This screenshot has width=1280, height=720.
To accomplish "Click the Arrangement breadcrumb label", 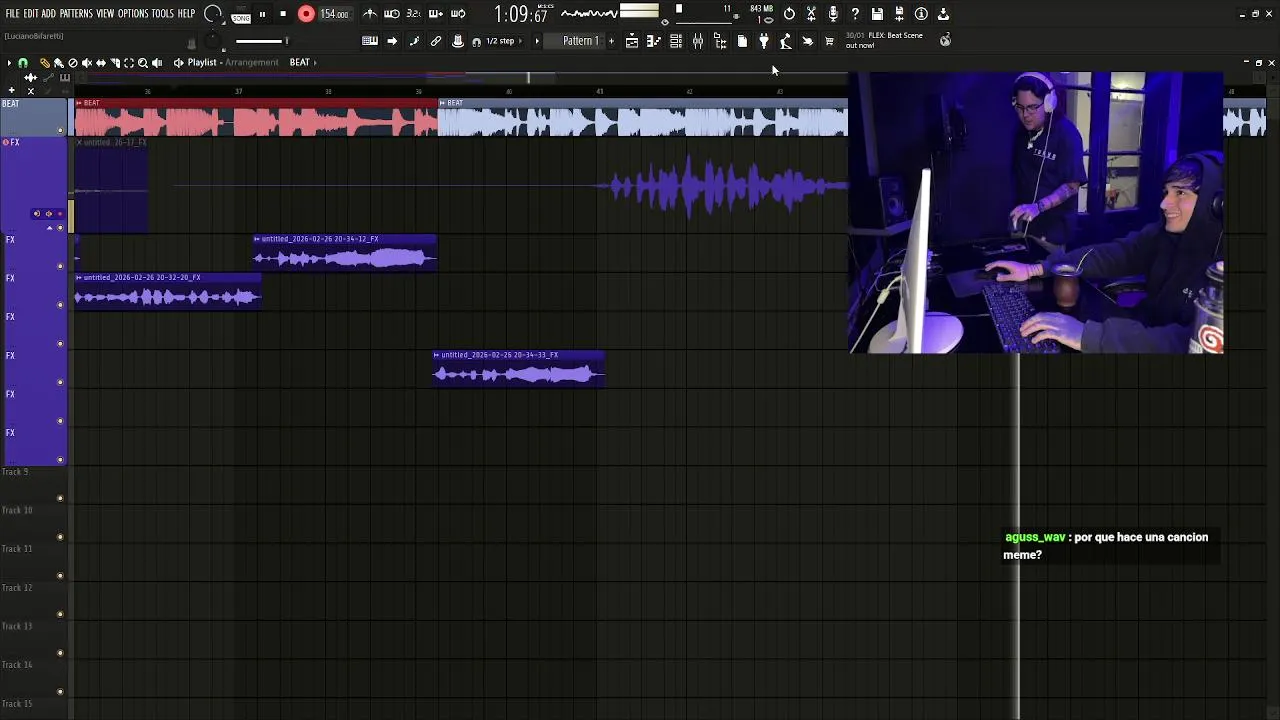I will (252, 62).
